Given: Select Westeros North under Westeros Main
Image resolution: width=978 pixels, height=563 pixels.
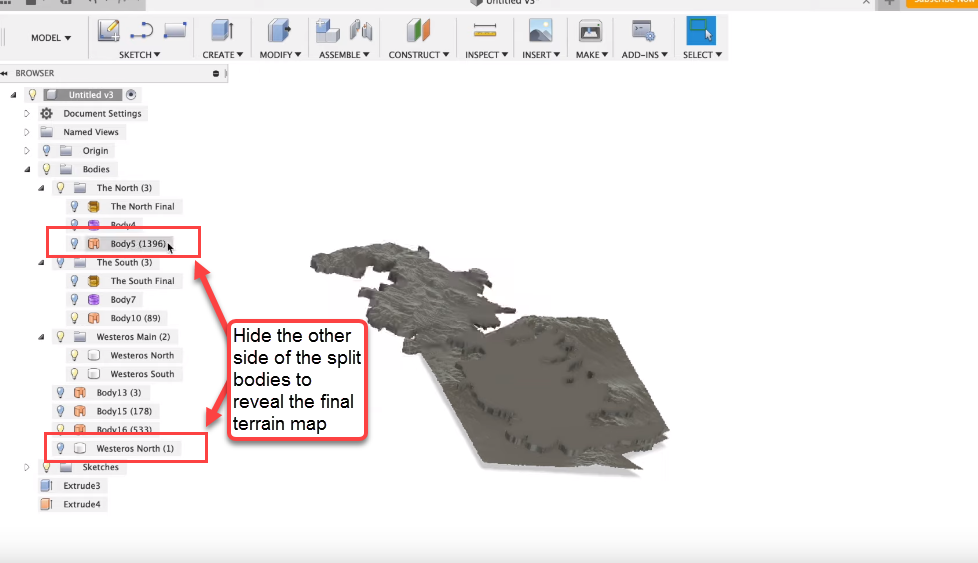Looking at the screenshot, I should [142, 355].
